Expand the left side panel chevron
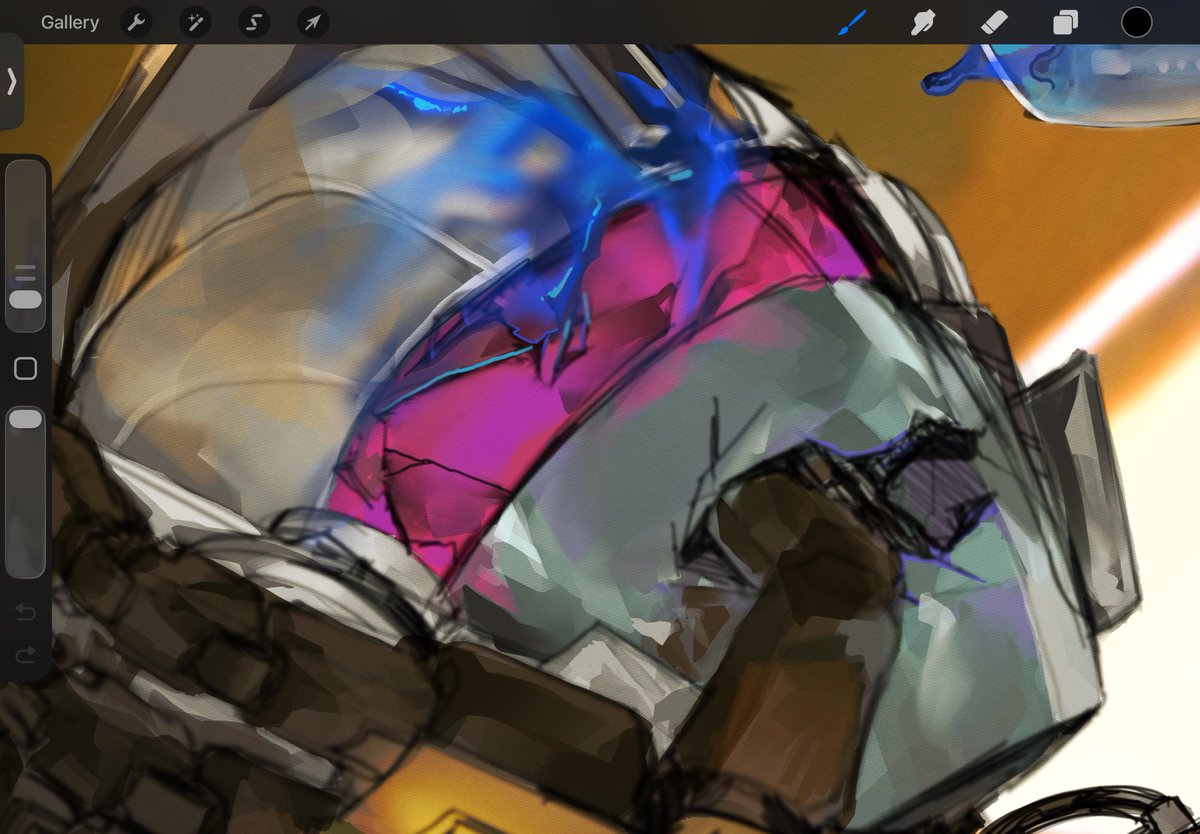1200x834 pixels. 11,81
